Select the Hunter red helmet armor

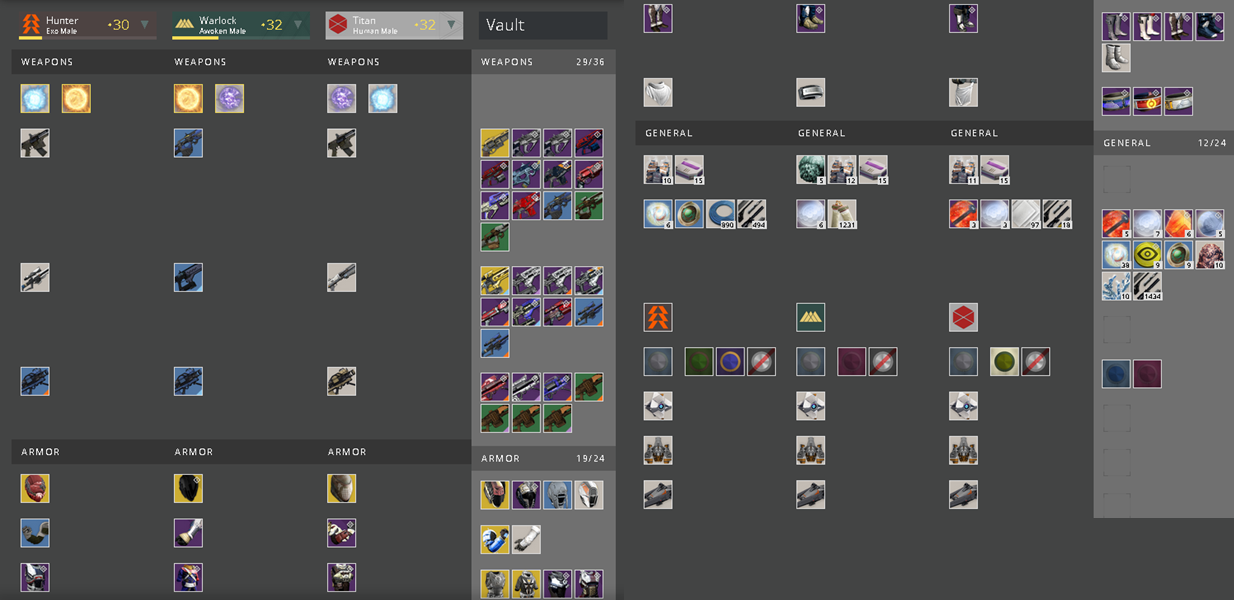tap(35, 488)
